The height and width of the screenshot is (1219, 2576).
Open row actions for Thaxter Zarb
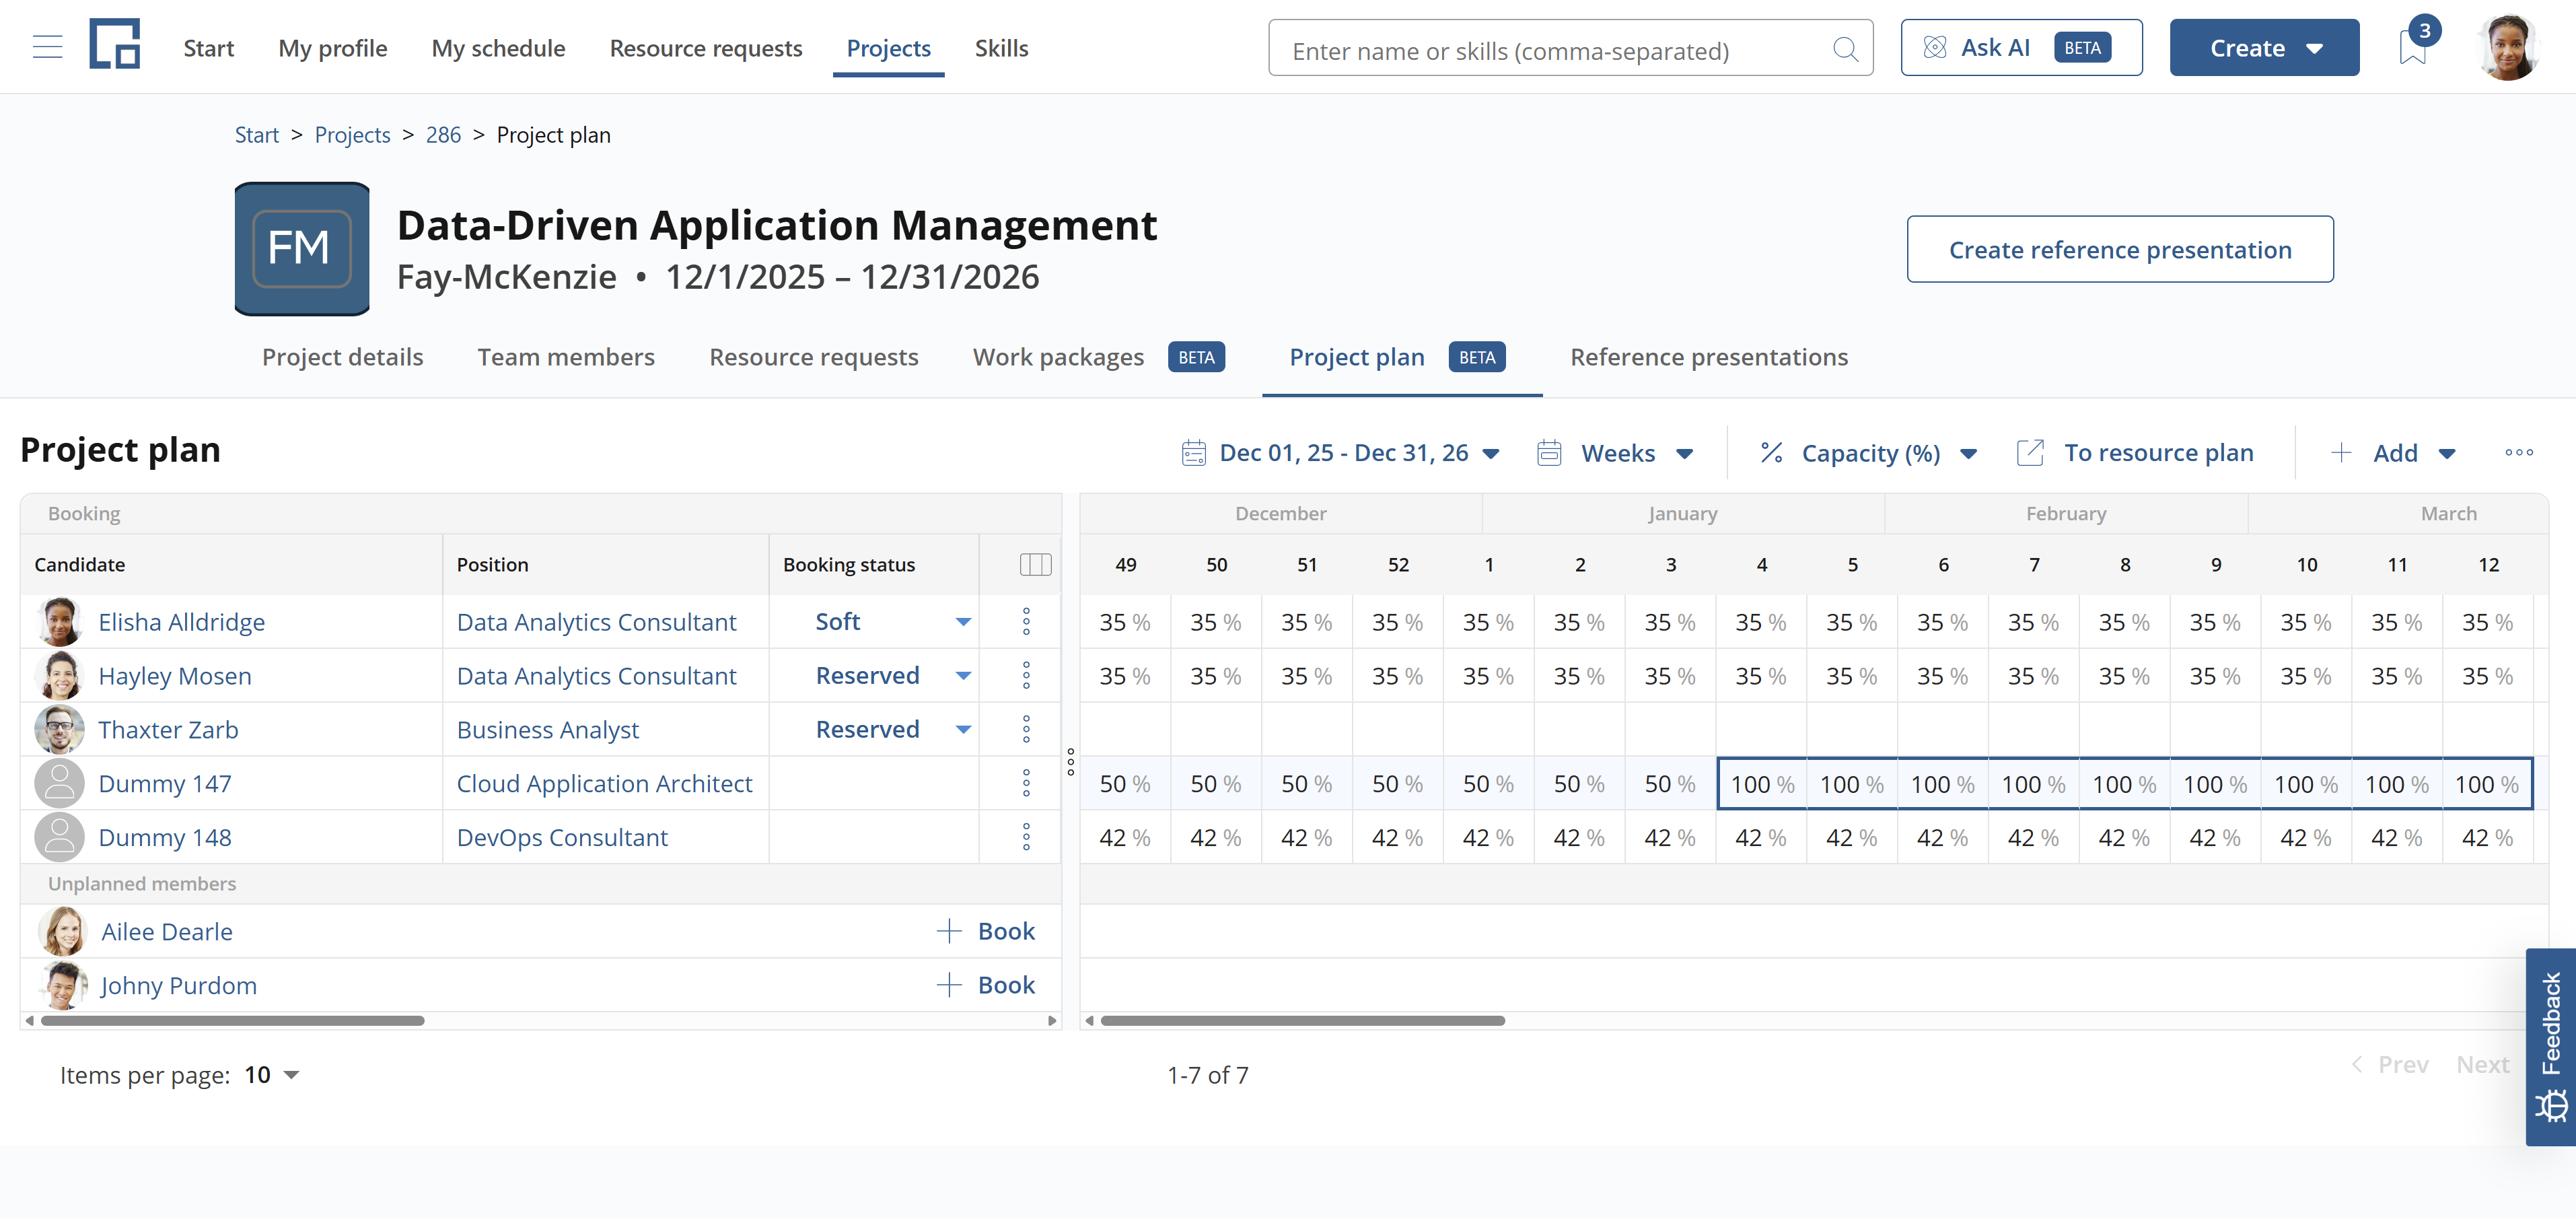click(1026, 730)
